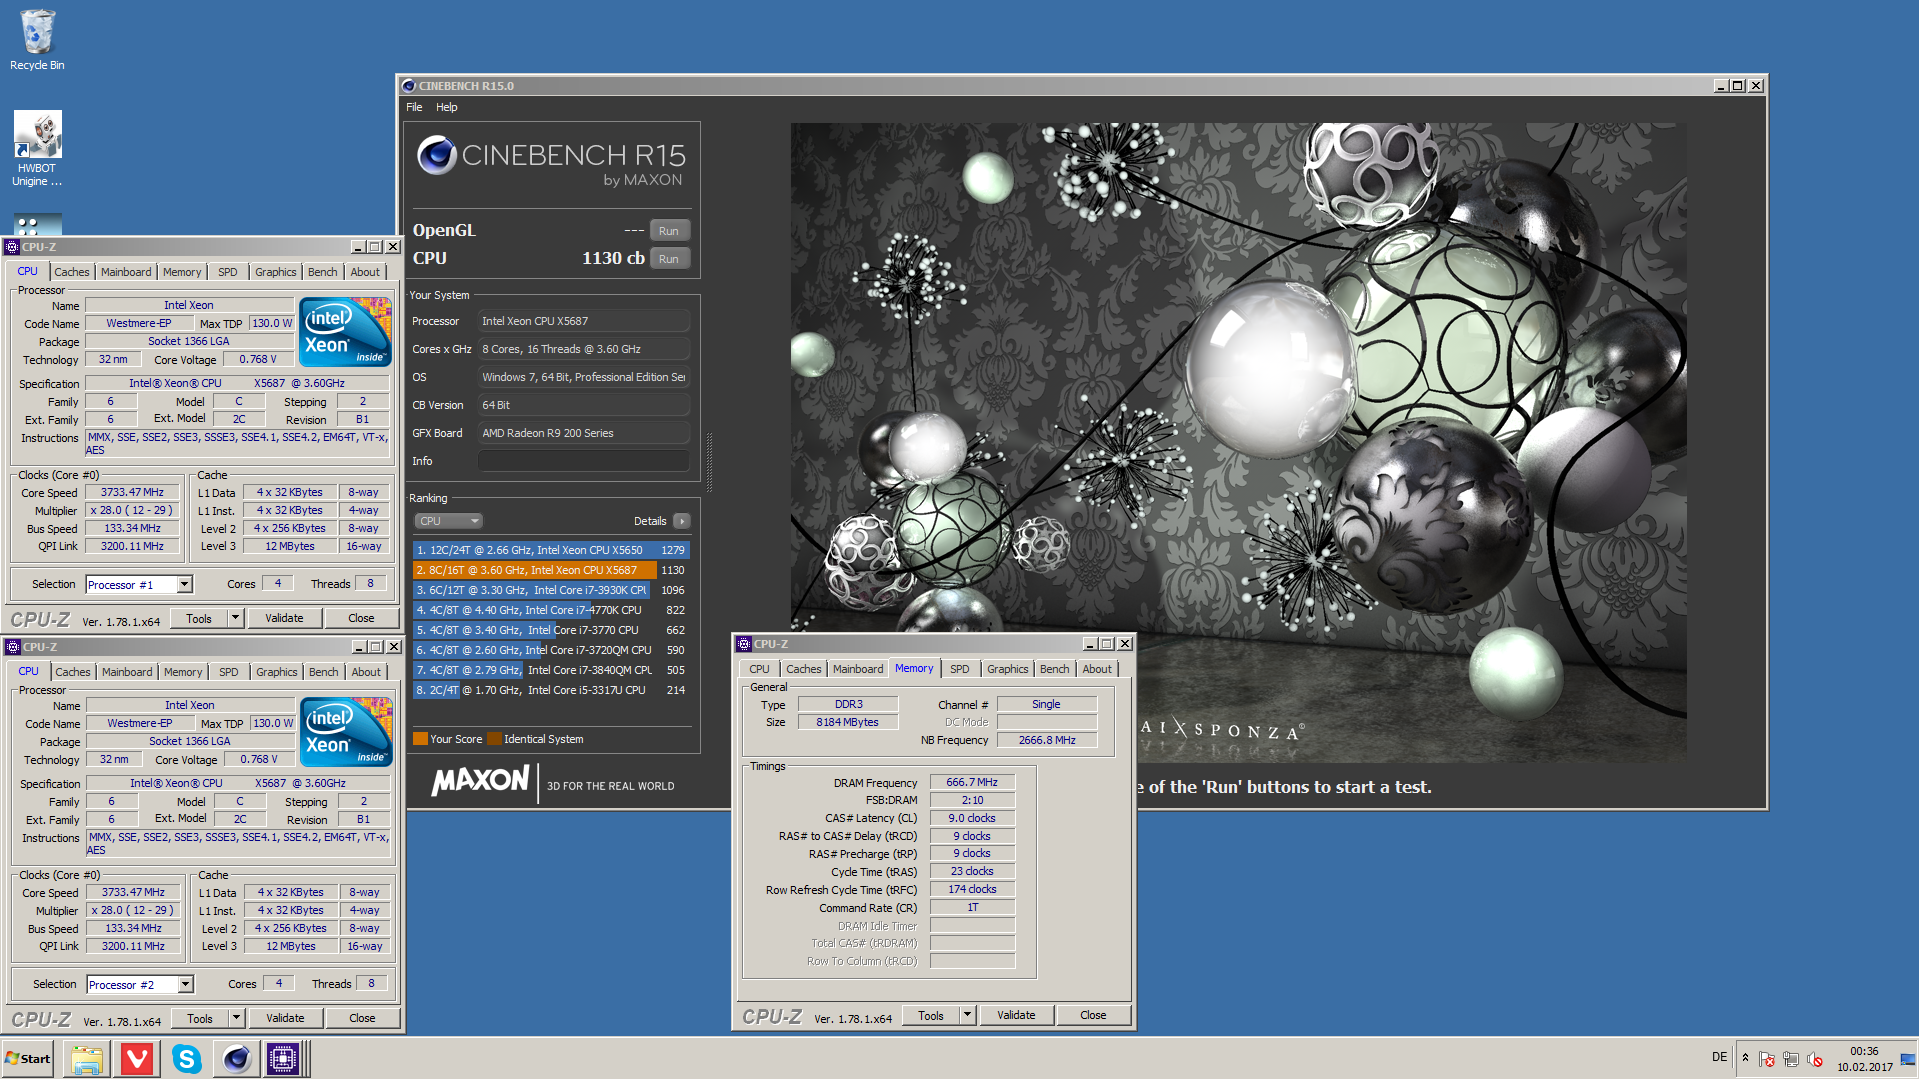Run the OpenGL benchmark
Screen dimensions: 1919x1079
[x=669, y=230]
